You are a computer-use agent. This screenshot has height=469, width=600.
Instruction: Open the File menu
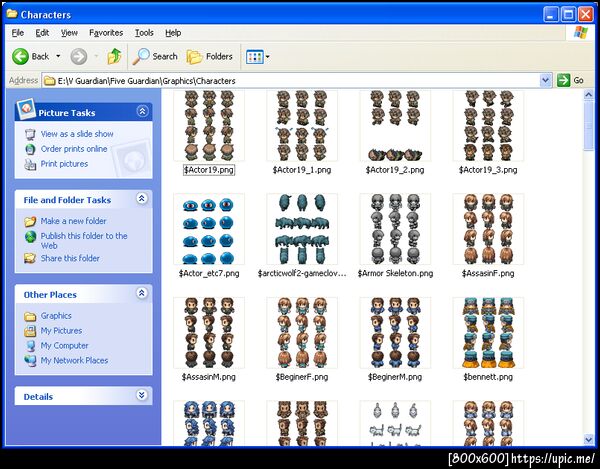(18, 33)
